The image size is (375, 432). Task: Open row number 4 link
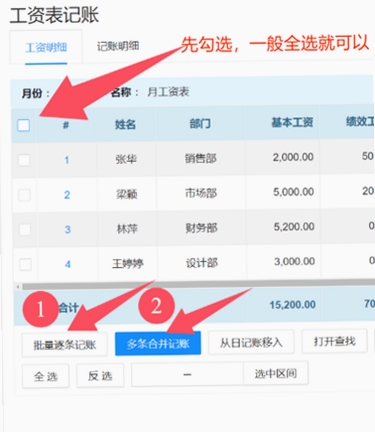tap(68, 264)
